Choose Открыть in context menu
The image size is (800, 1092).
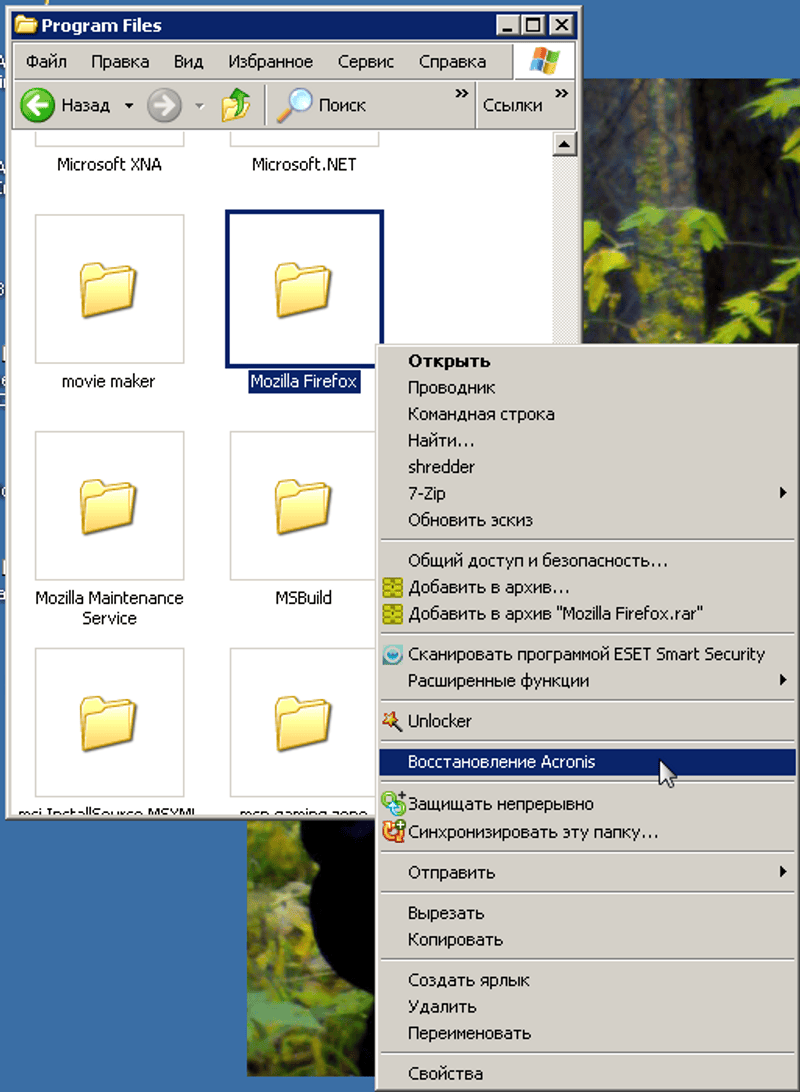point(587,361)
